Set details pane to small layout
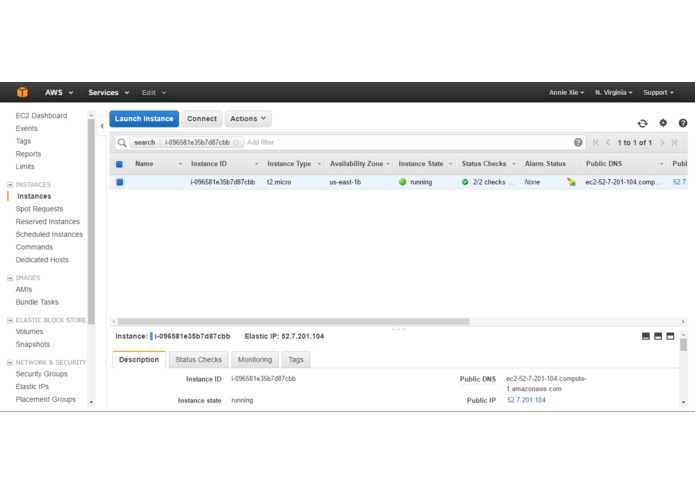The width and height of the screenshot is (695, 494). [x=646, y=336]
